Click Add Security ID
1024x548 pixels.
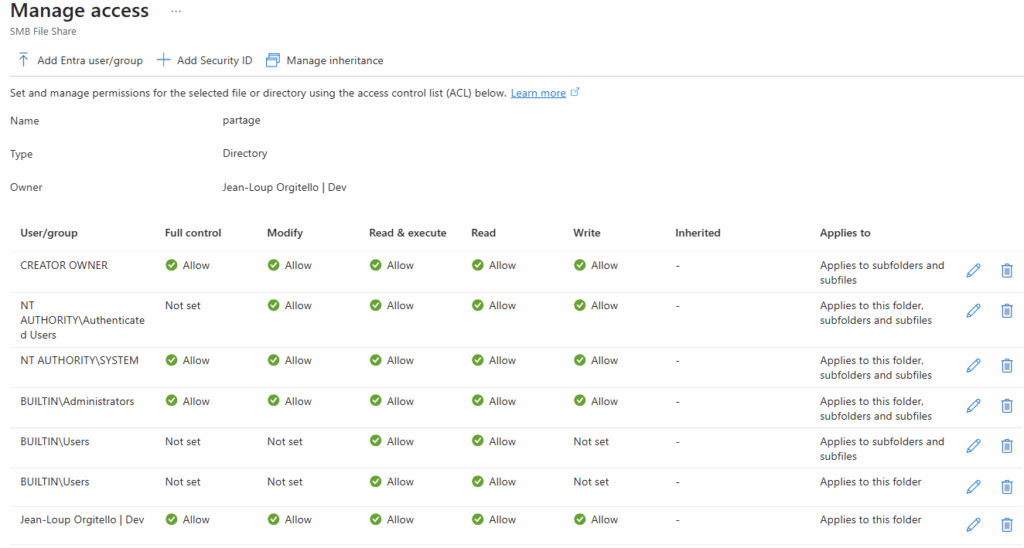[205, 60]
